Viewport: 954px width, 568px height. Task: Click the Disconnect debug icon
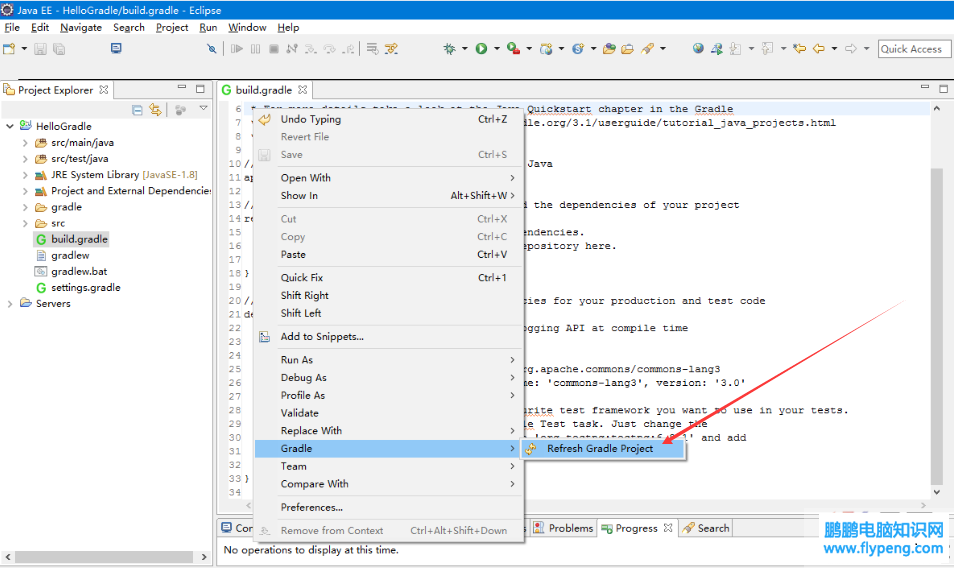click(292, 49)
